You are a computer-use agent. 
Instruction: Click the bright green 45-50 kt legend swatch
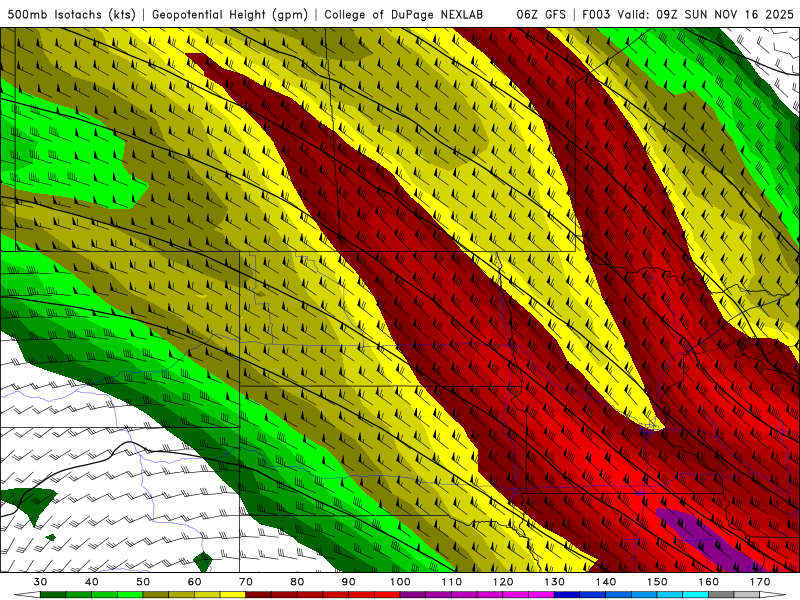pyautogui.click(x=130, y=595)
